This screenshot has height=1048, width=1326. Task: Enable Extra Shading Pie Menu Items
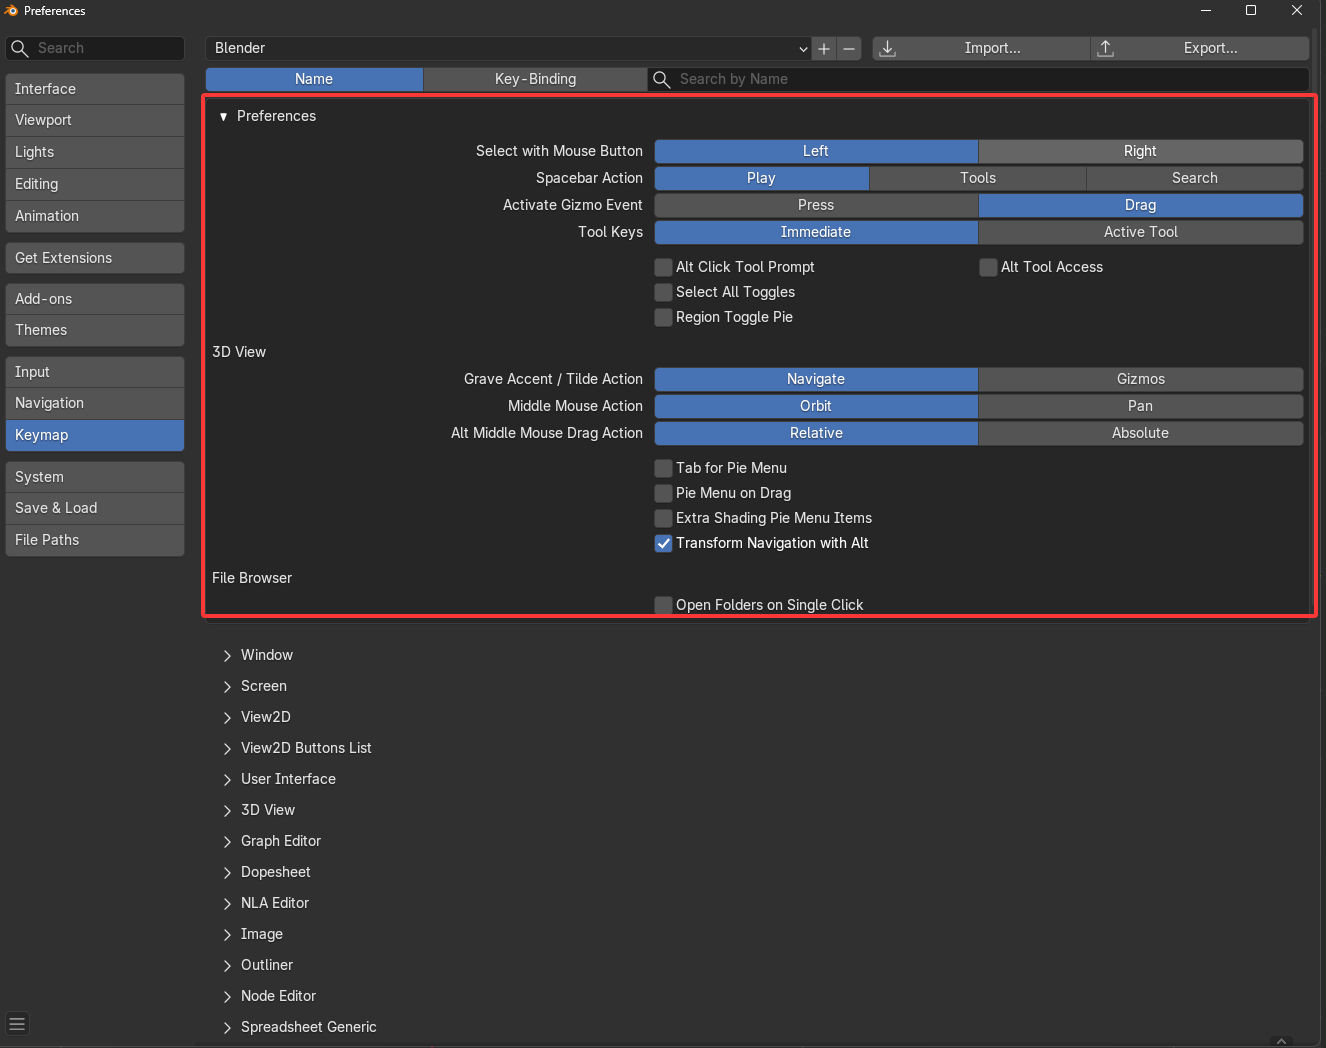pyautogui.click(x=663, y=518)
